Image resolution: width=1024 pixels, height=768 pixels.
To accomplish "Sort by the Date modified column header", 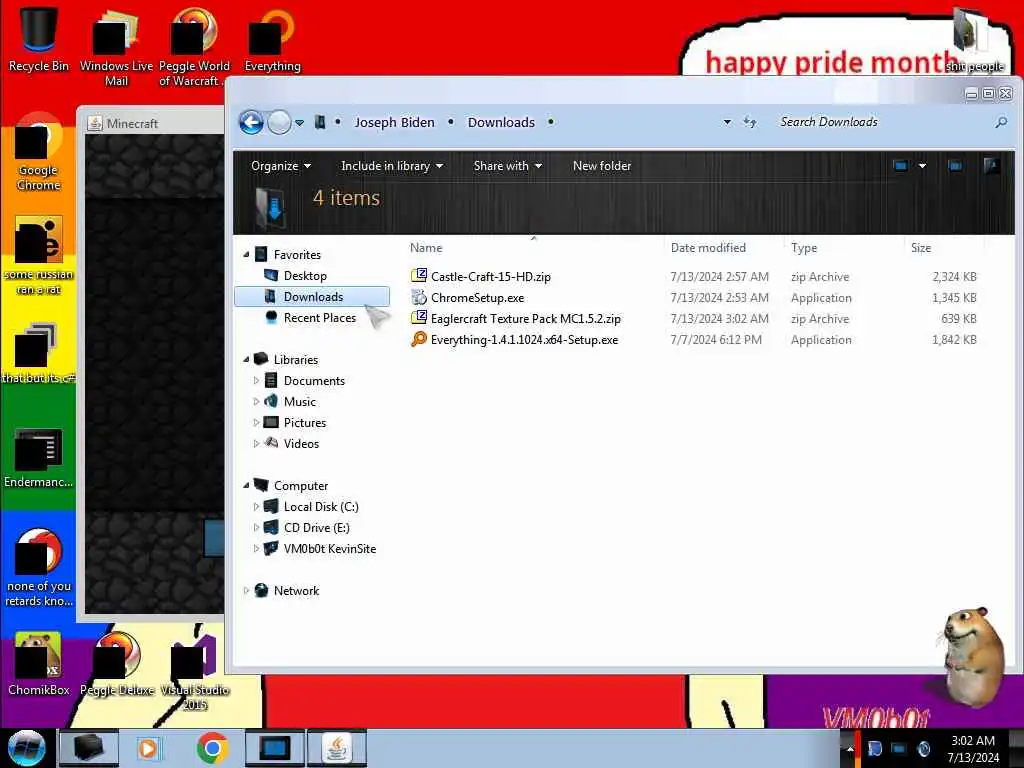I will tap(723, 248).
